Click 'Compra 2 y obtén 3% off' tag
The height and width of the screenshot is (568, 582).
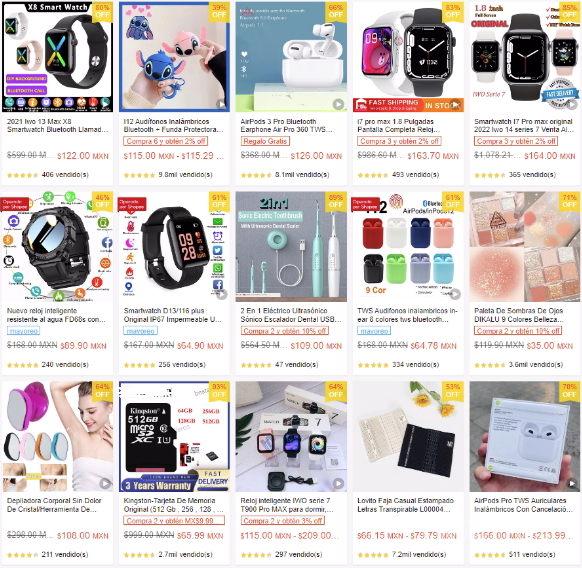[283, 520]
